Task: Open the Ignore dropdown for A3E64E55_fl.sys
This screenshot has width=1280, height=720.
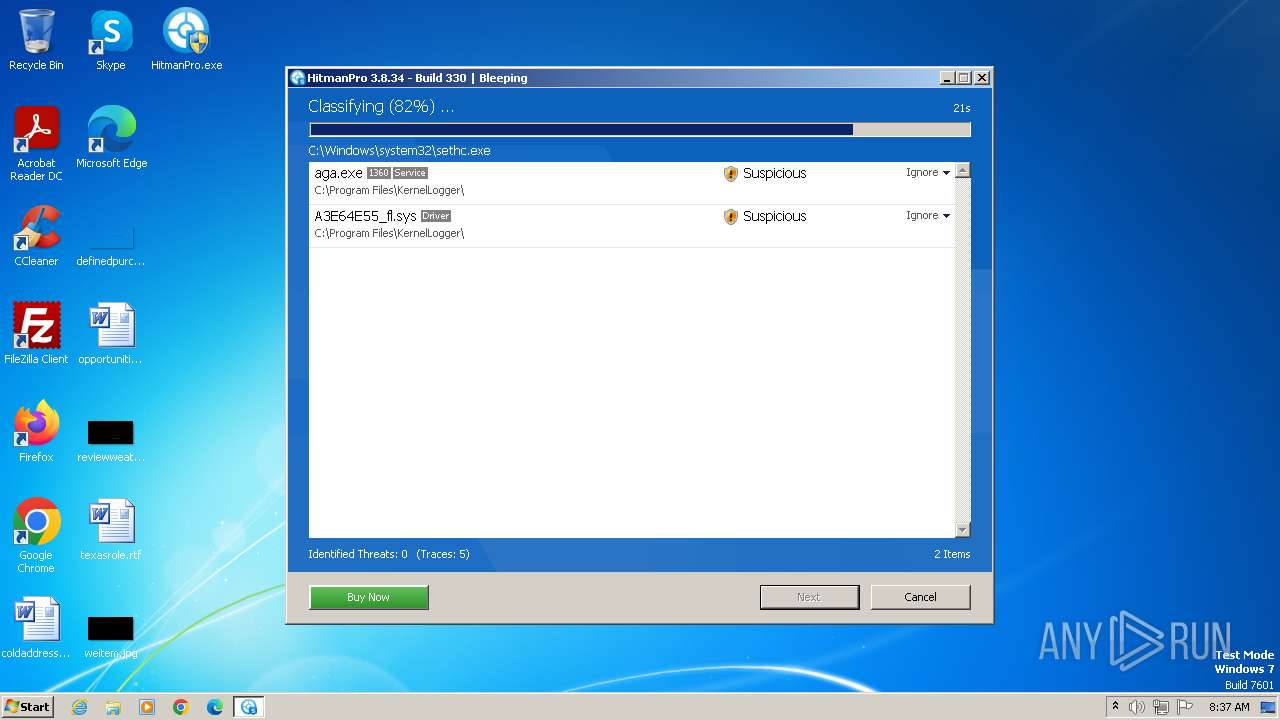Action: pos(928,216)
